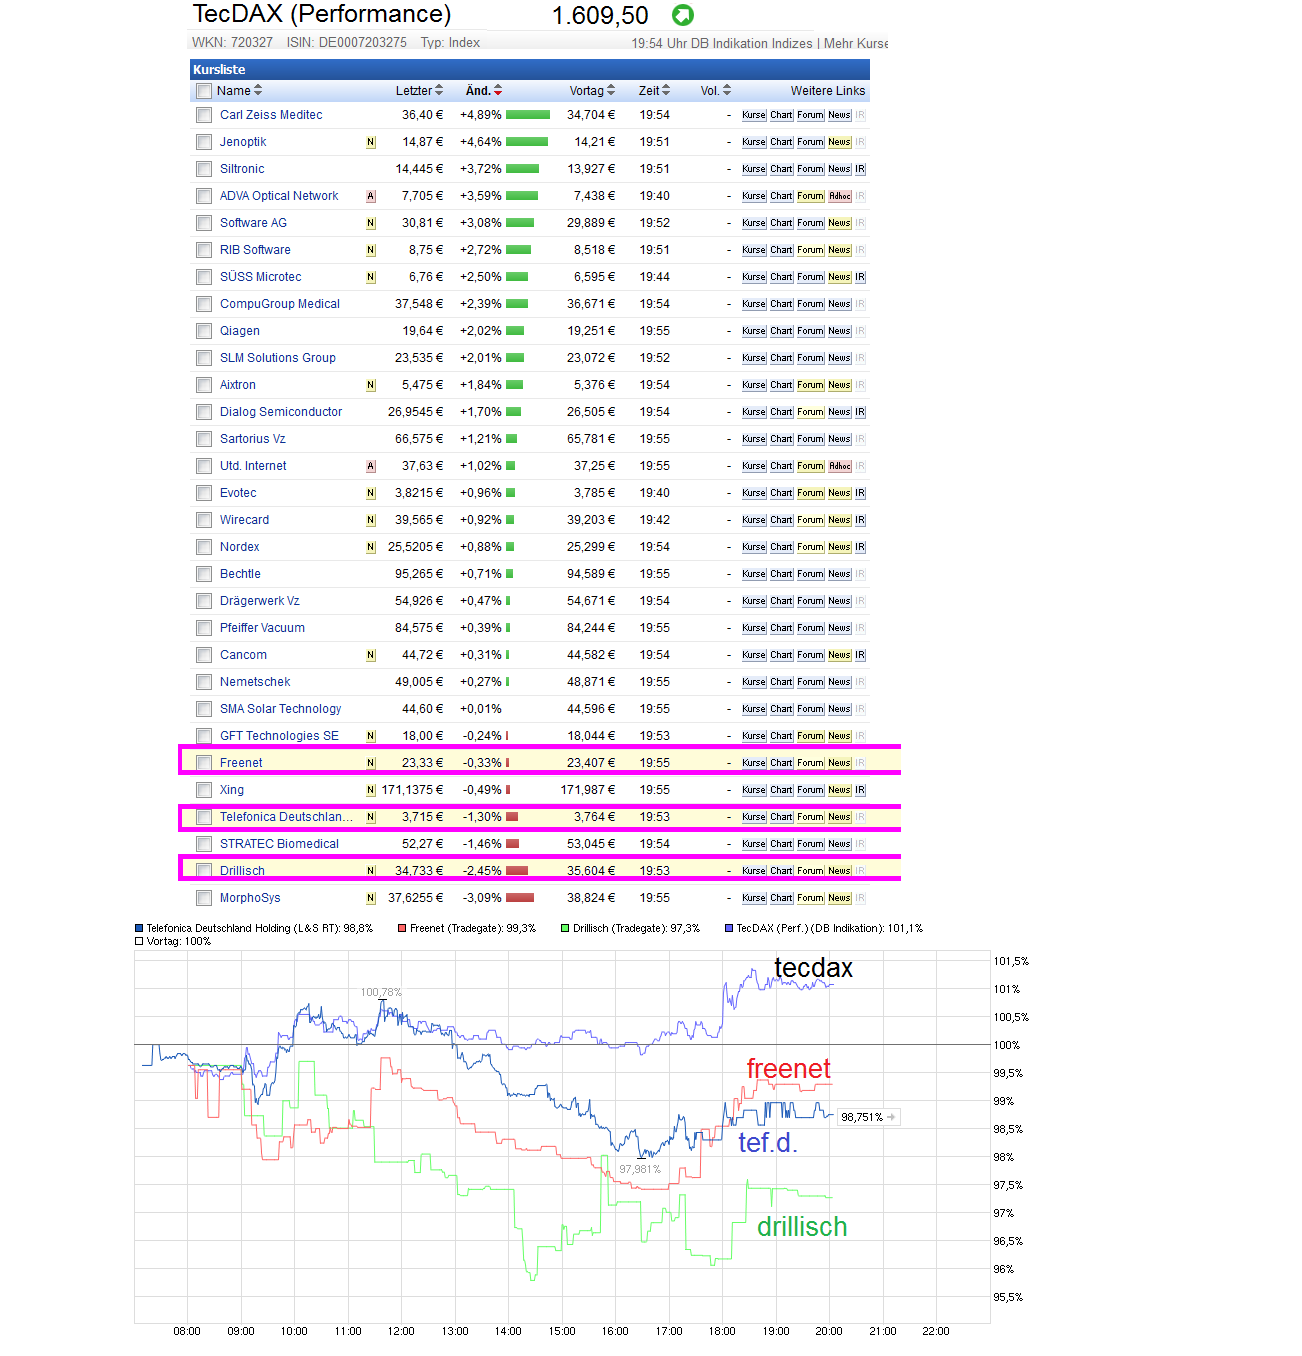Click the Freenet (Tradegate) legend color square

click(x=402, y=928)
